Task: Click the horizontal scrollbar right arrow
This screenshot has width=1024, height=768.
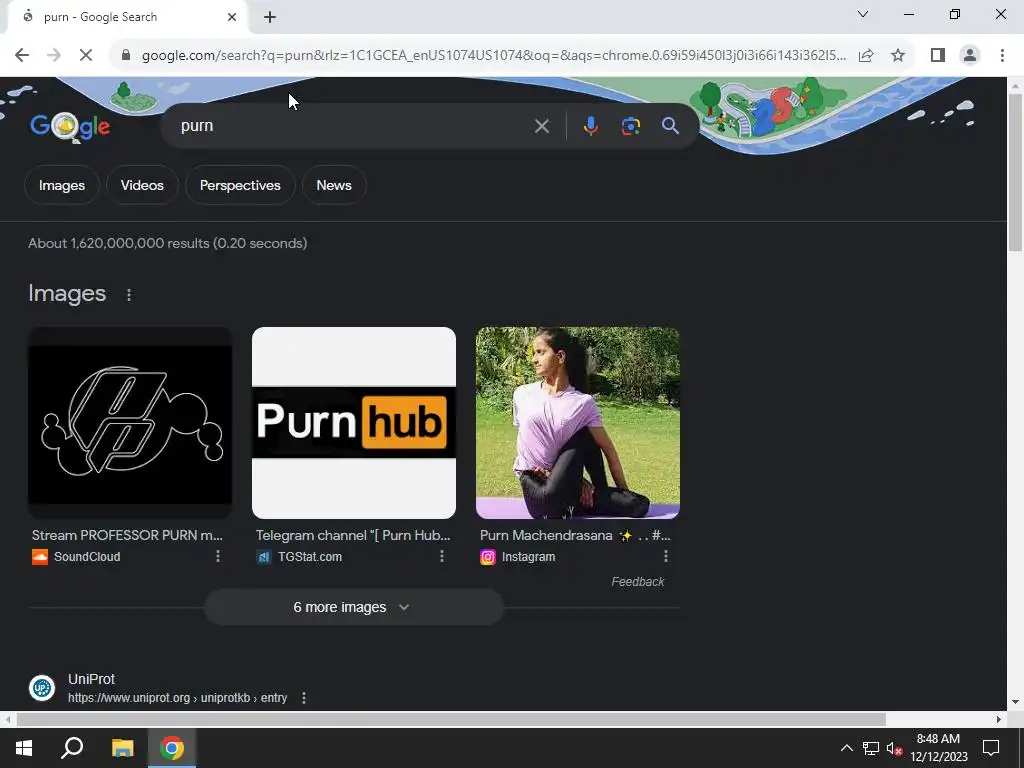Action: (999, 720)
